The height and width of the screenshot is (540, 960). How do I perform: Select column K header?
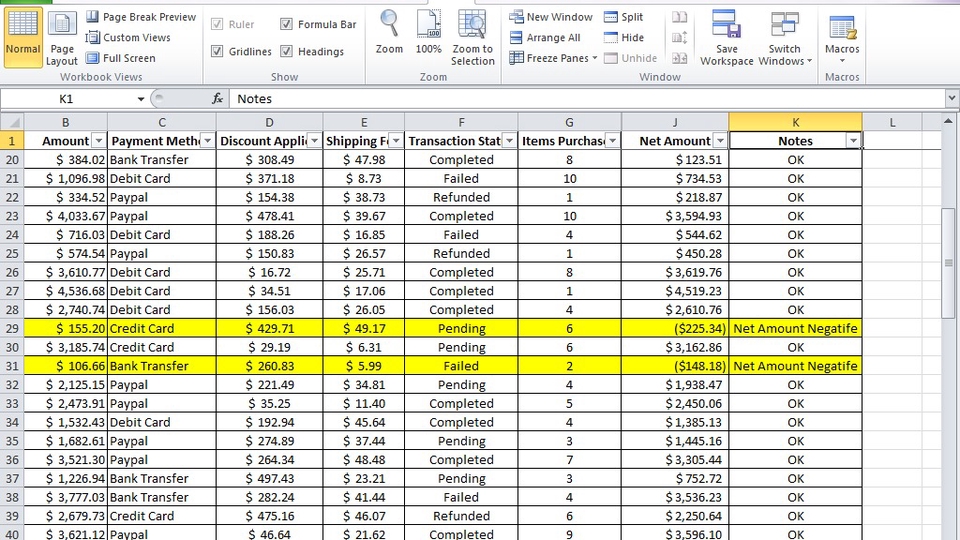(795, 122)
